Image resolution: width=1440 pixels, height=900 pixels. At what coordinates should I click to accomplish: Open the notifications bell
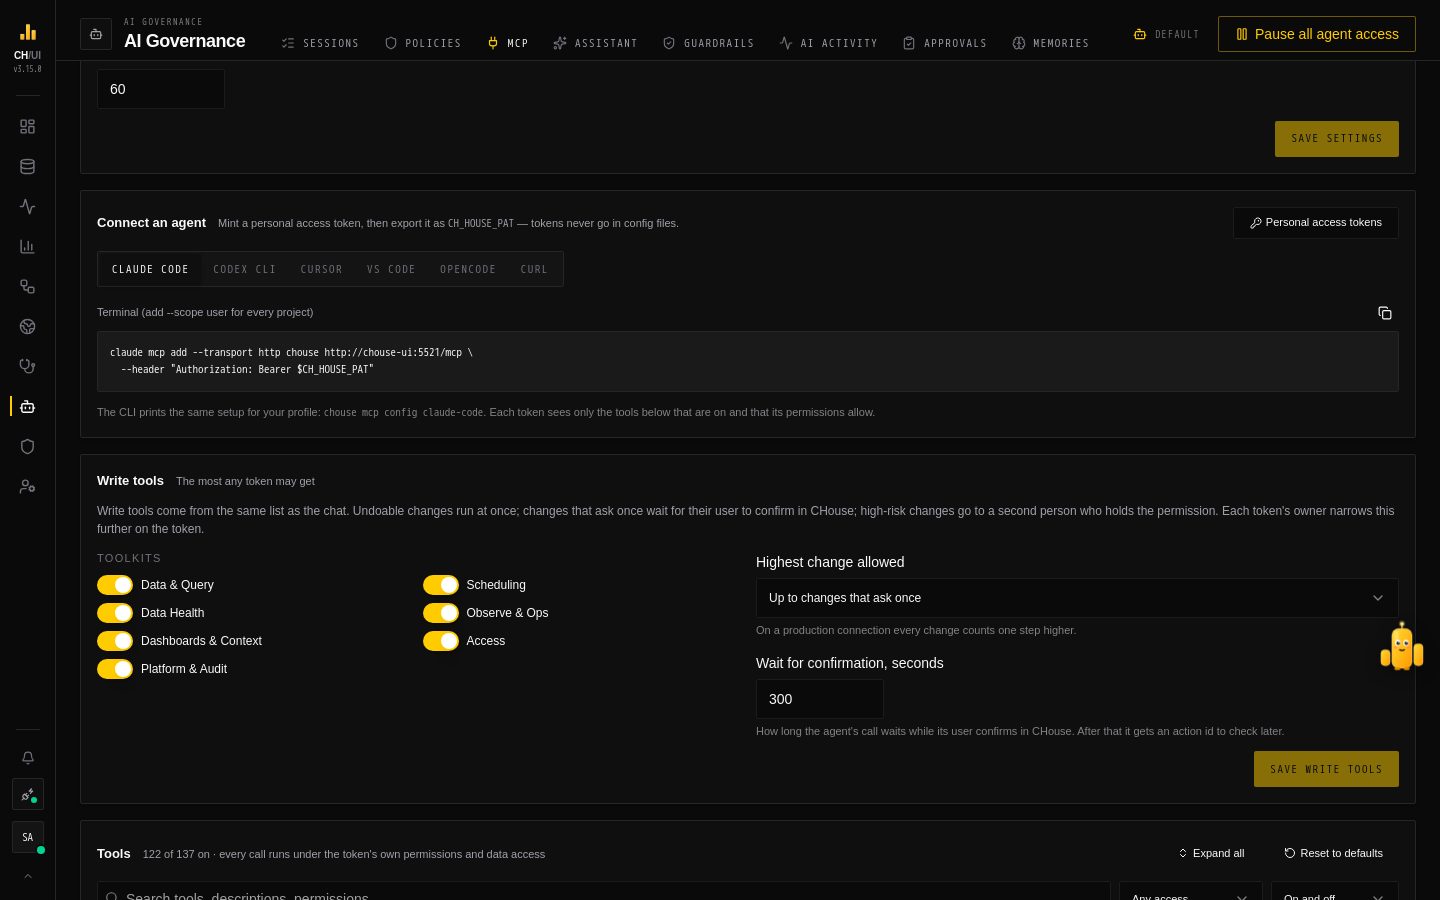point(28,758)
